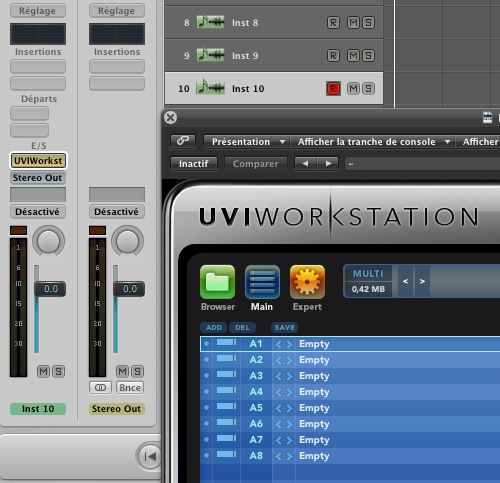
Task: Open the Expert gear icon
Action: [x=307, y=282]
